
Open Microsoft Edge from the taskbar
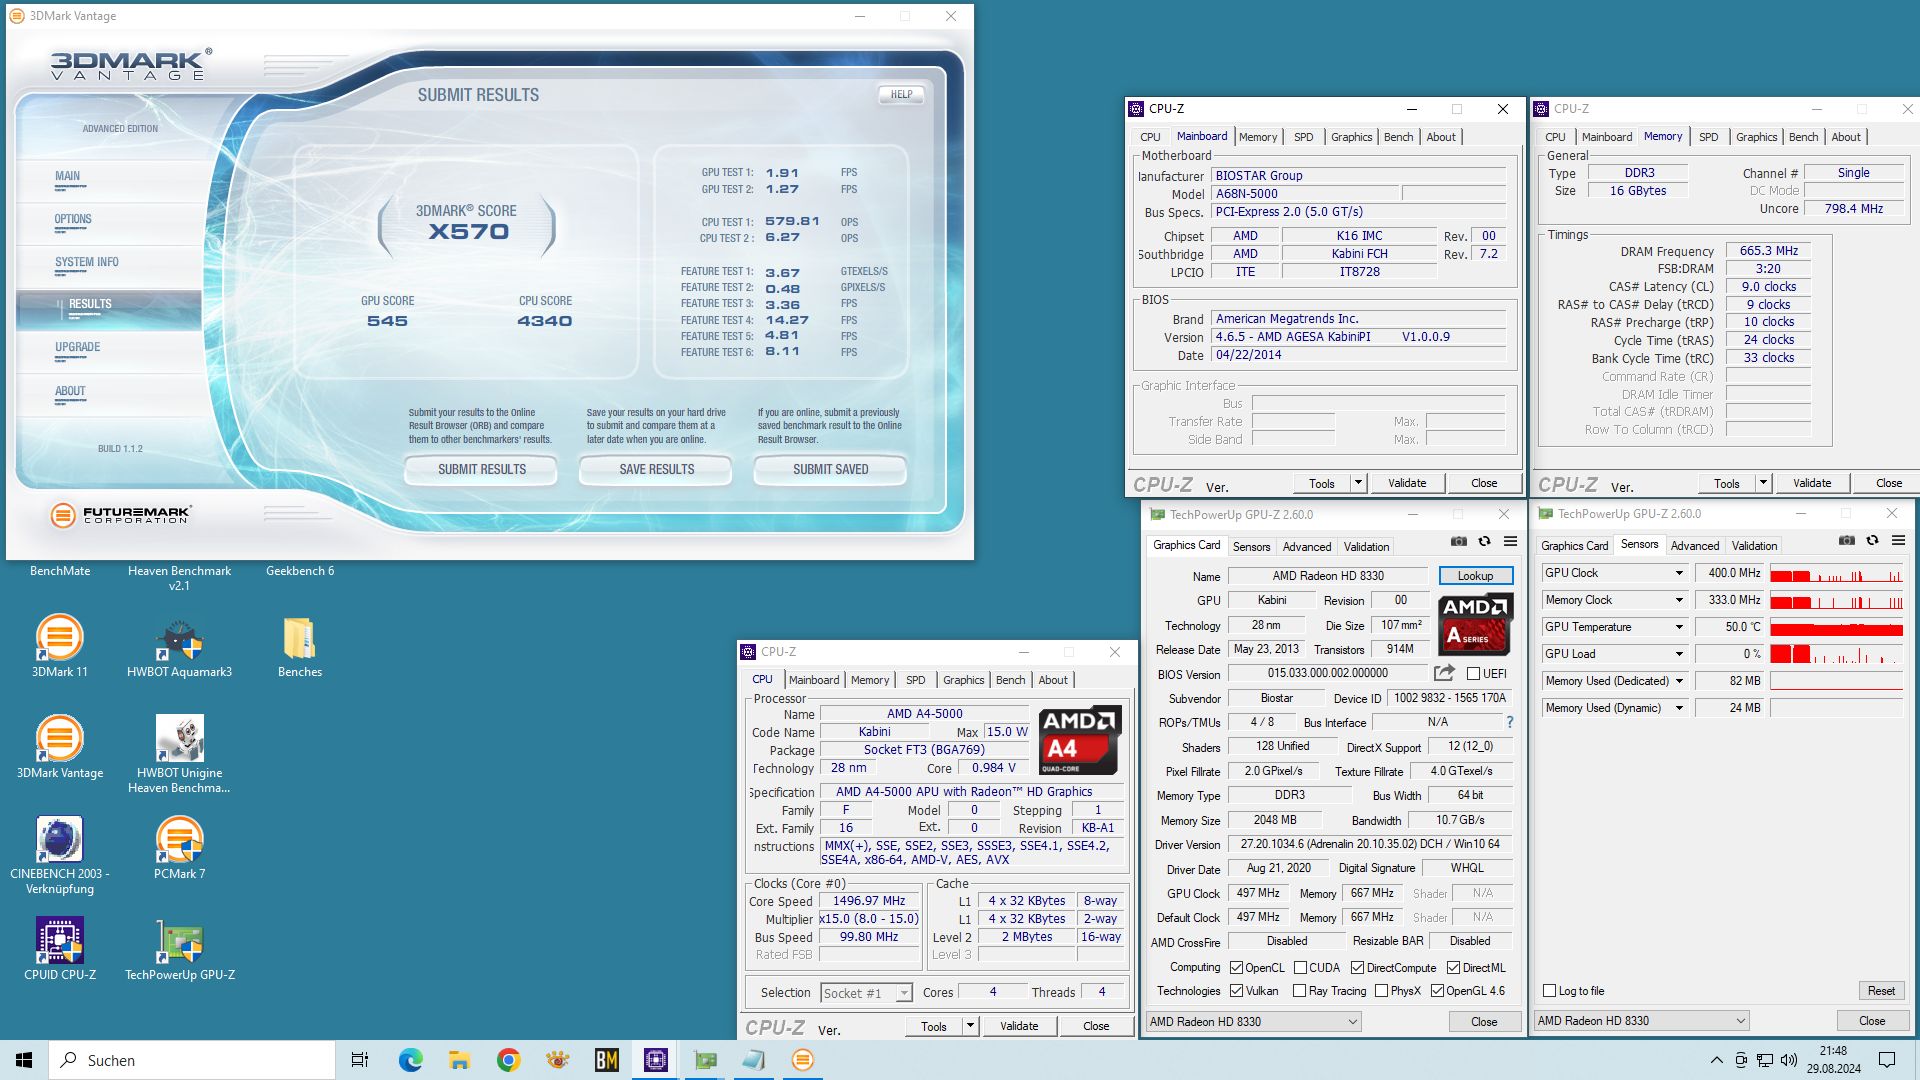(x=410, y=1060)
